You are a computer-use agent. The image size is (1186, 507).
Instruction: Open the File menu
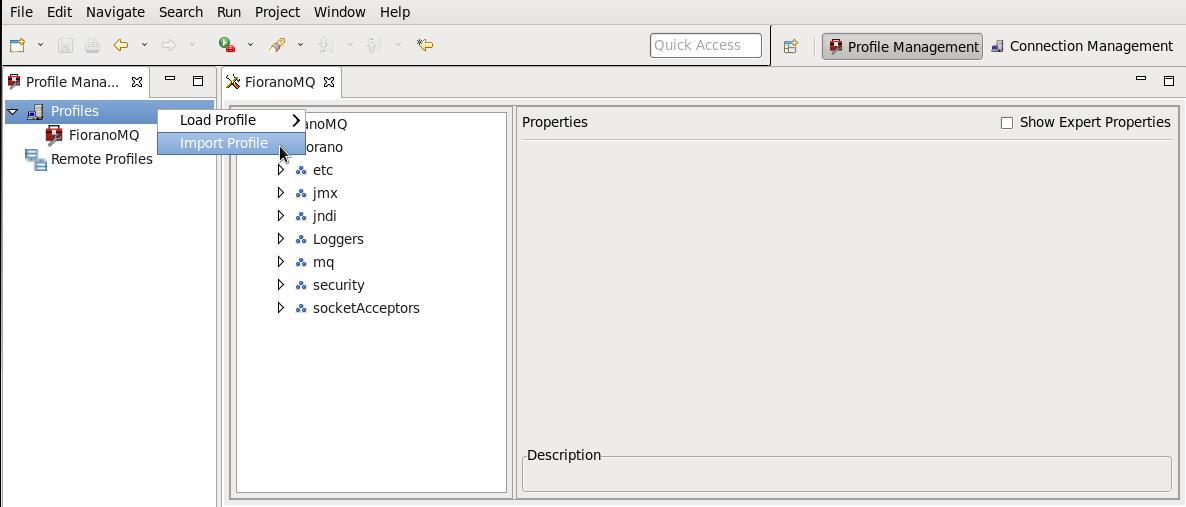pyautogui.click(x=21, y=12)
